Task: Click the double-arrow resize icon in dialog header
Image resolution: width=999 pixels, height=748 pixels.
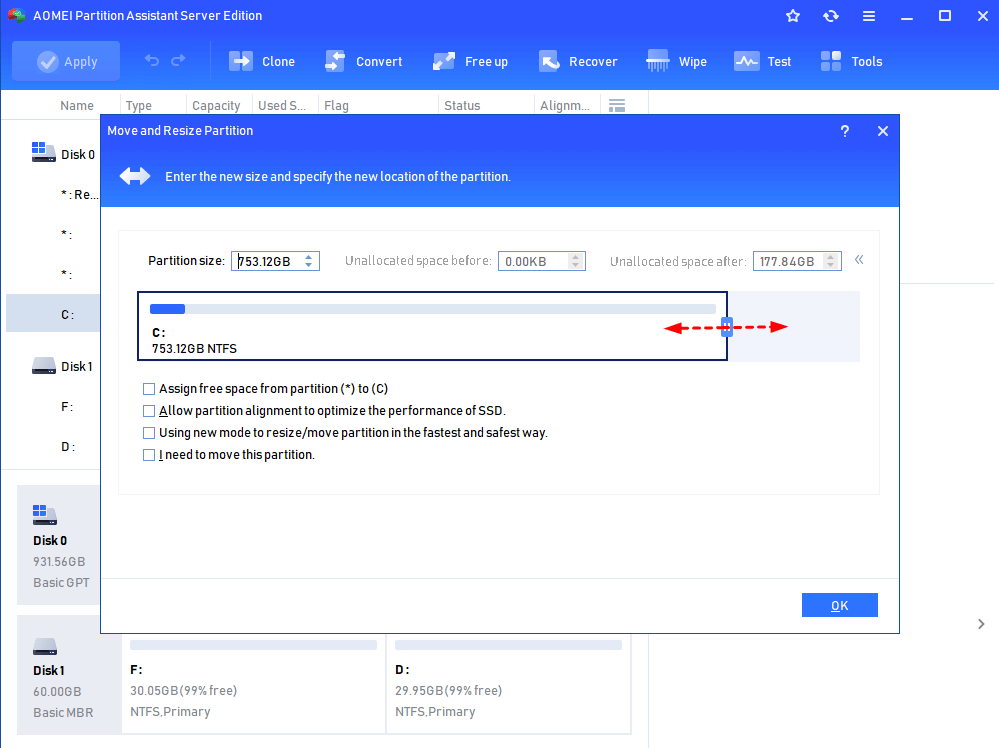Action: pyautogui.click(x=135, y=176)
